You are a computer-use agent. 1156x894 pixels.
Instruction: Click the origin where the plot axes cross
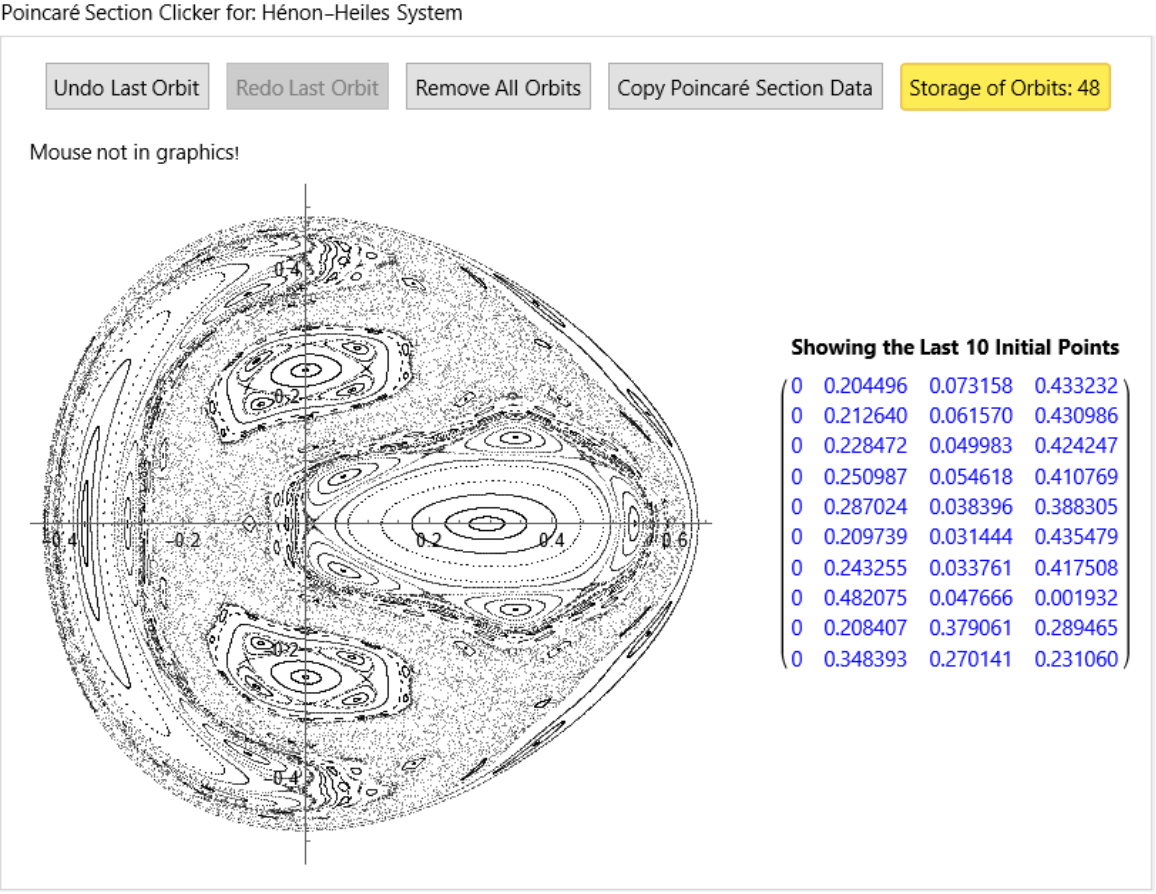[306, 522]
